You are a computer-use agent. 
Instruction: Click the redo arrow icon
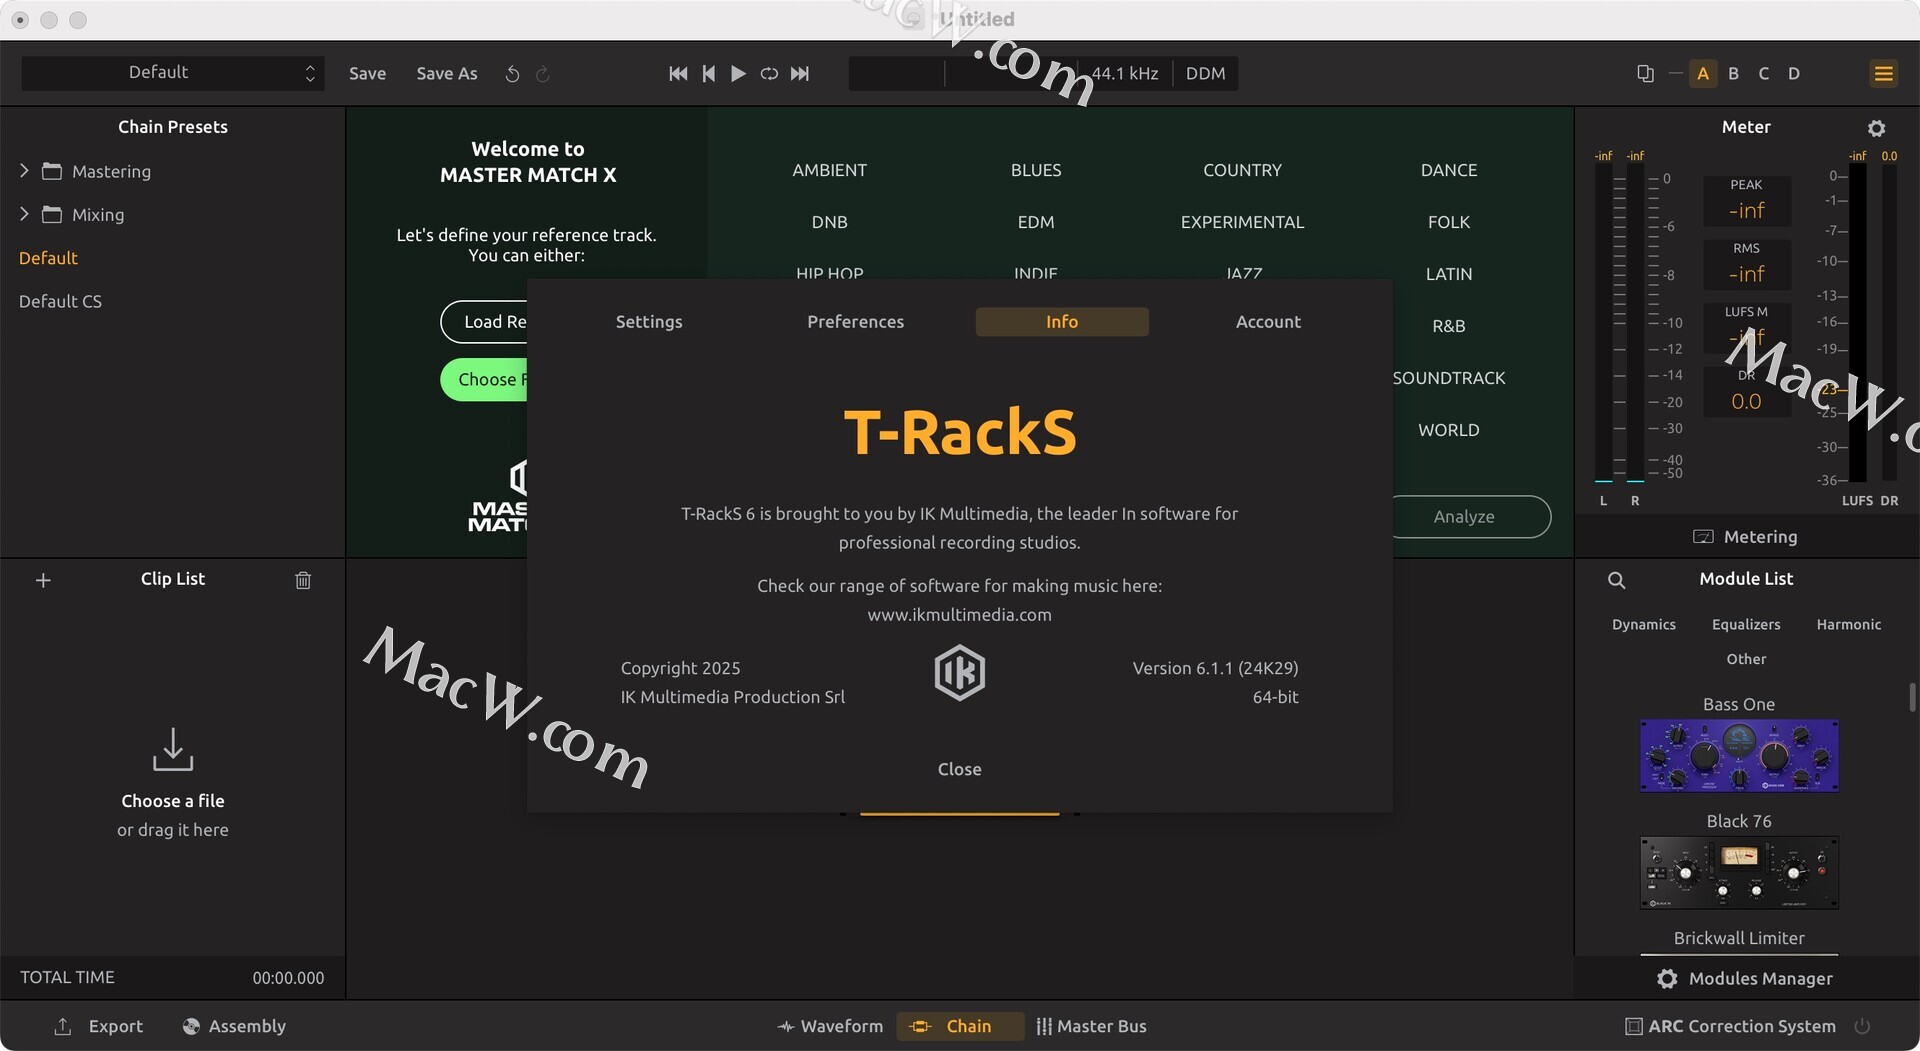(543, 74)
